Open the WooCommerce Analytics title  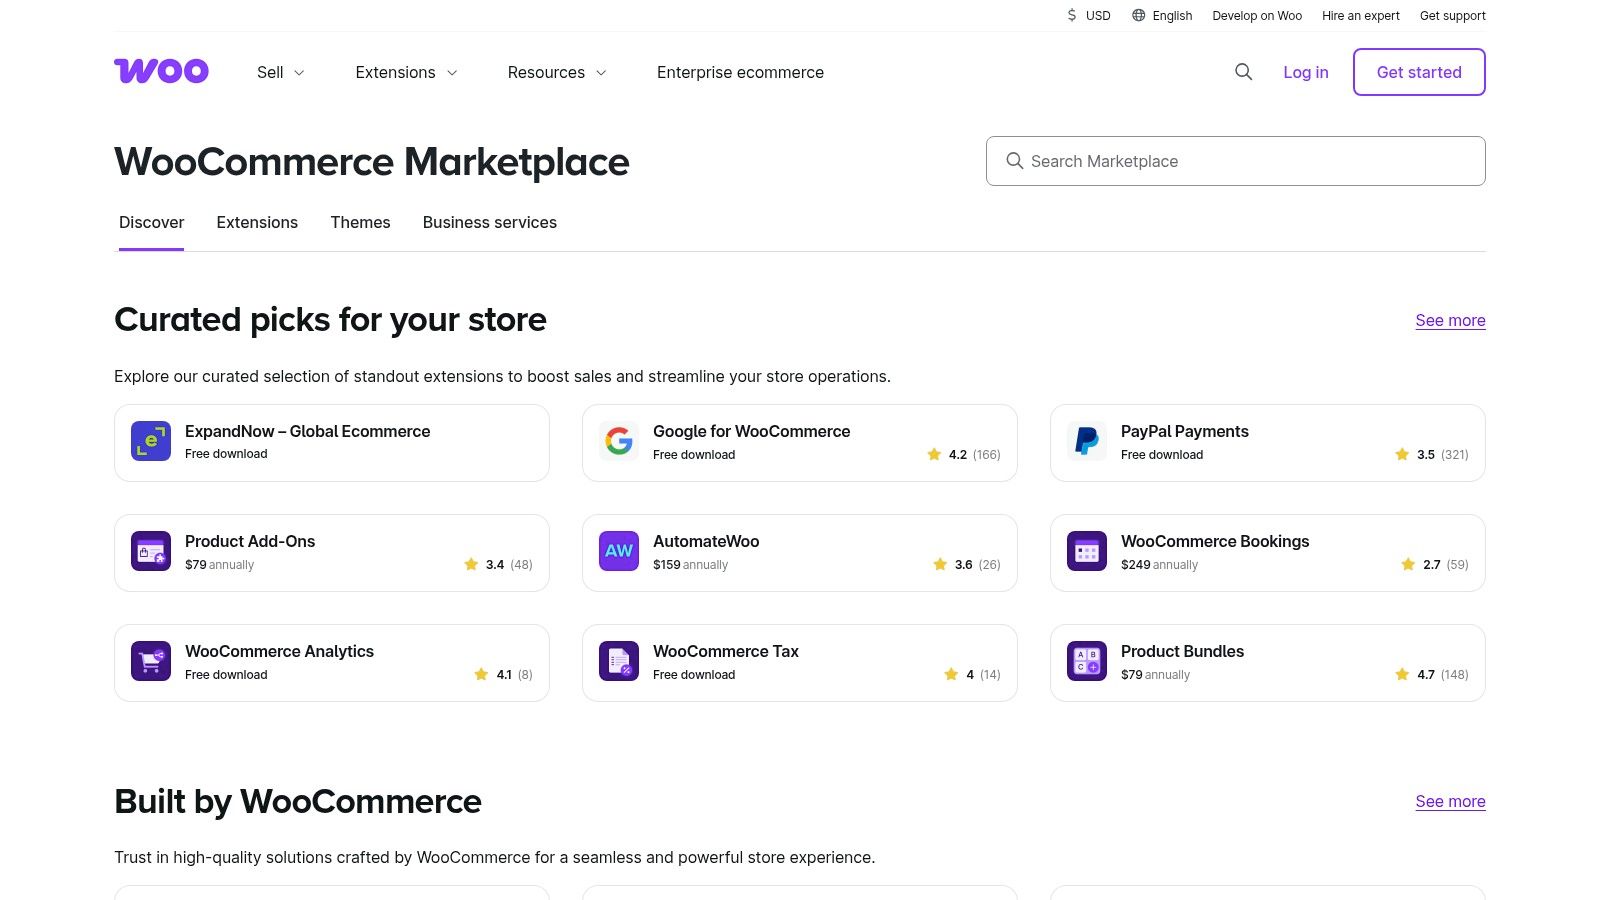point(279,651)
